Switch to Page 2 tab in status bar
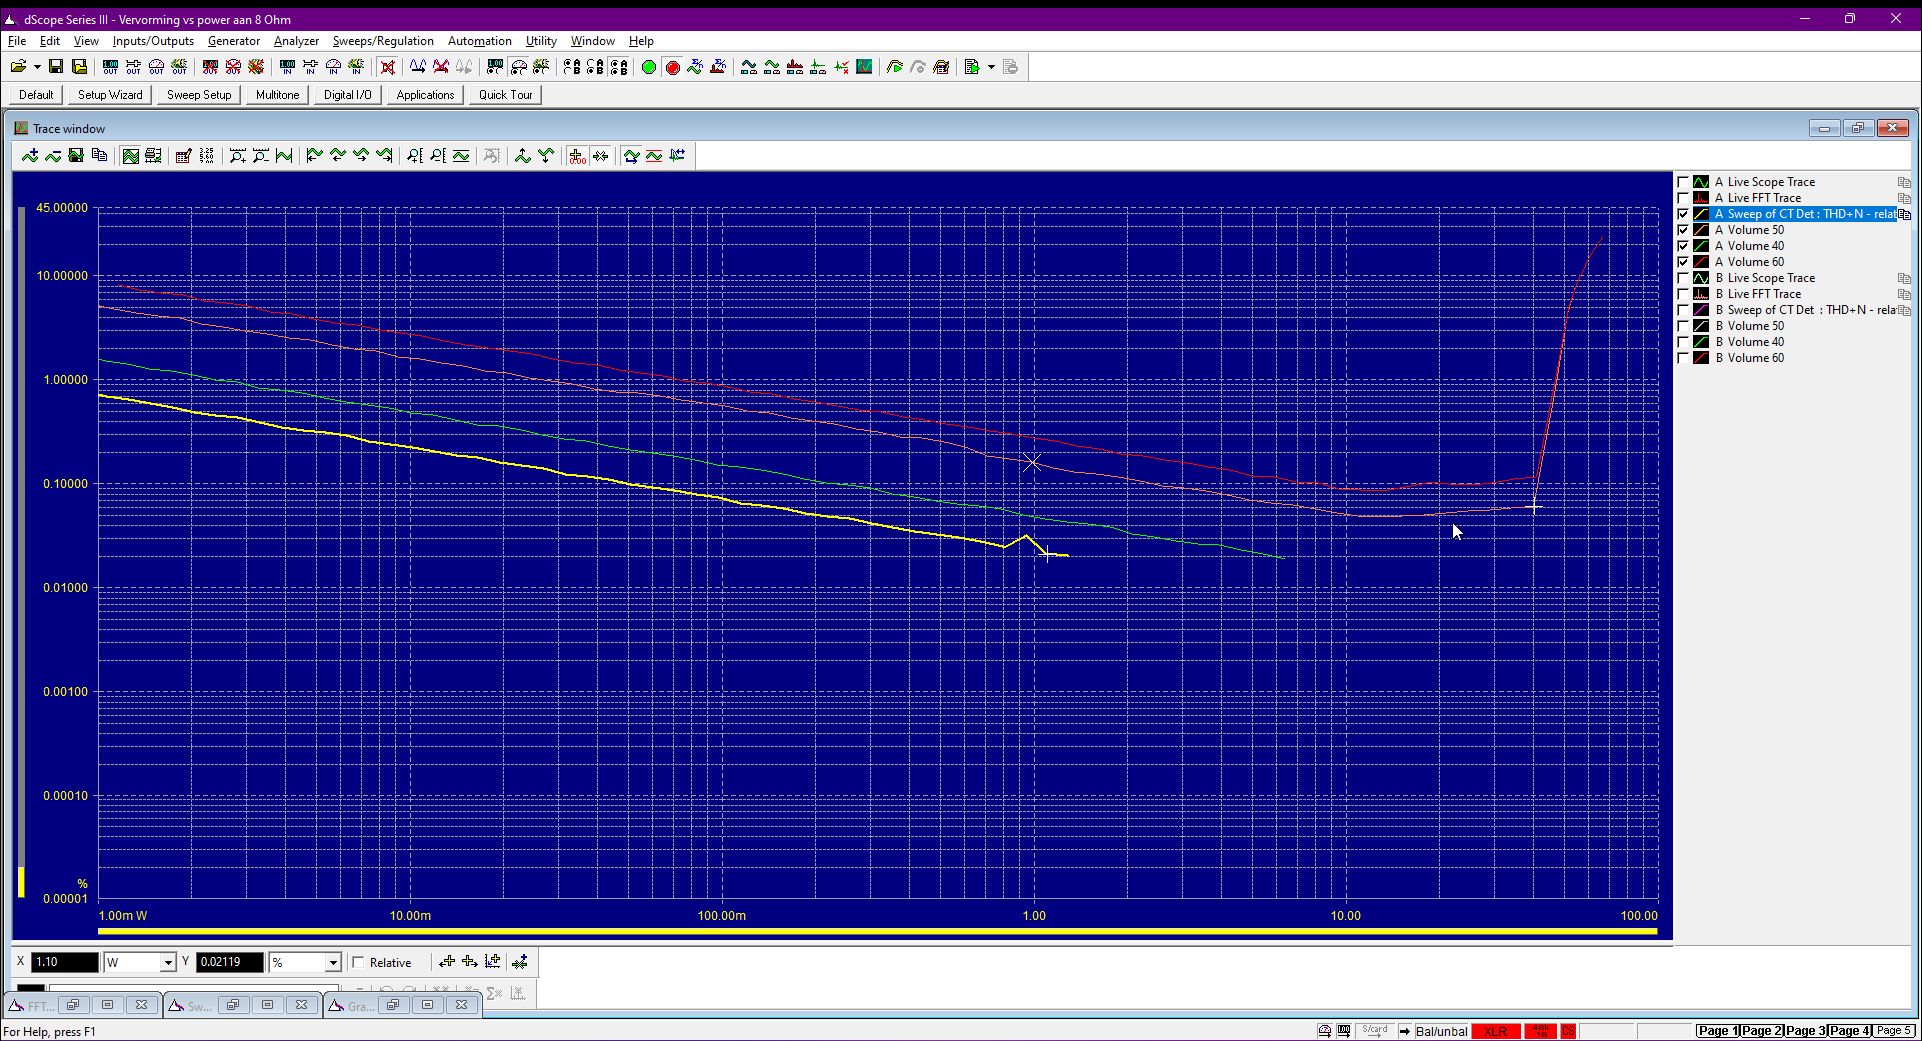The height and width of the screenshot is (1041, 1922). coord(1761,1031)
